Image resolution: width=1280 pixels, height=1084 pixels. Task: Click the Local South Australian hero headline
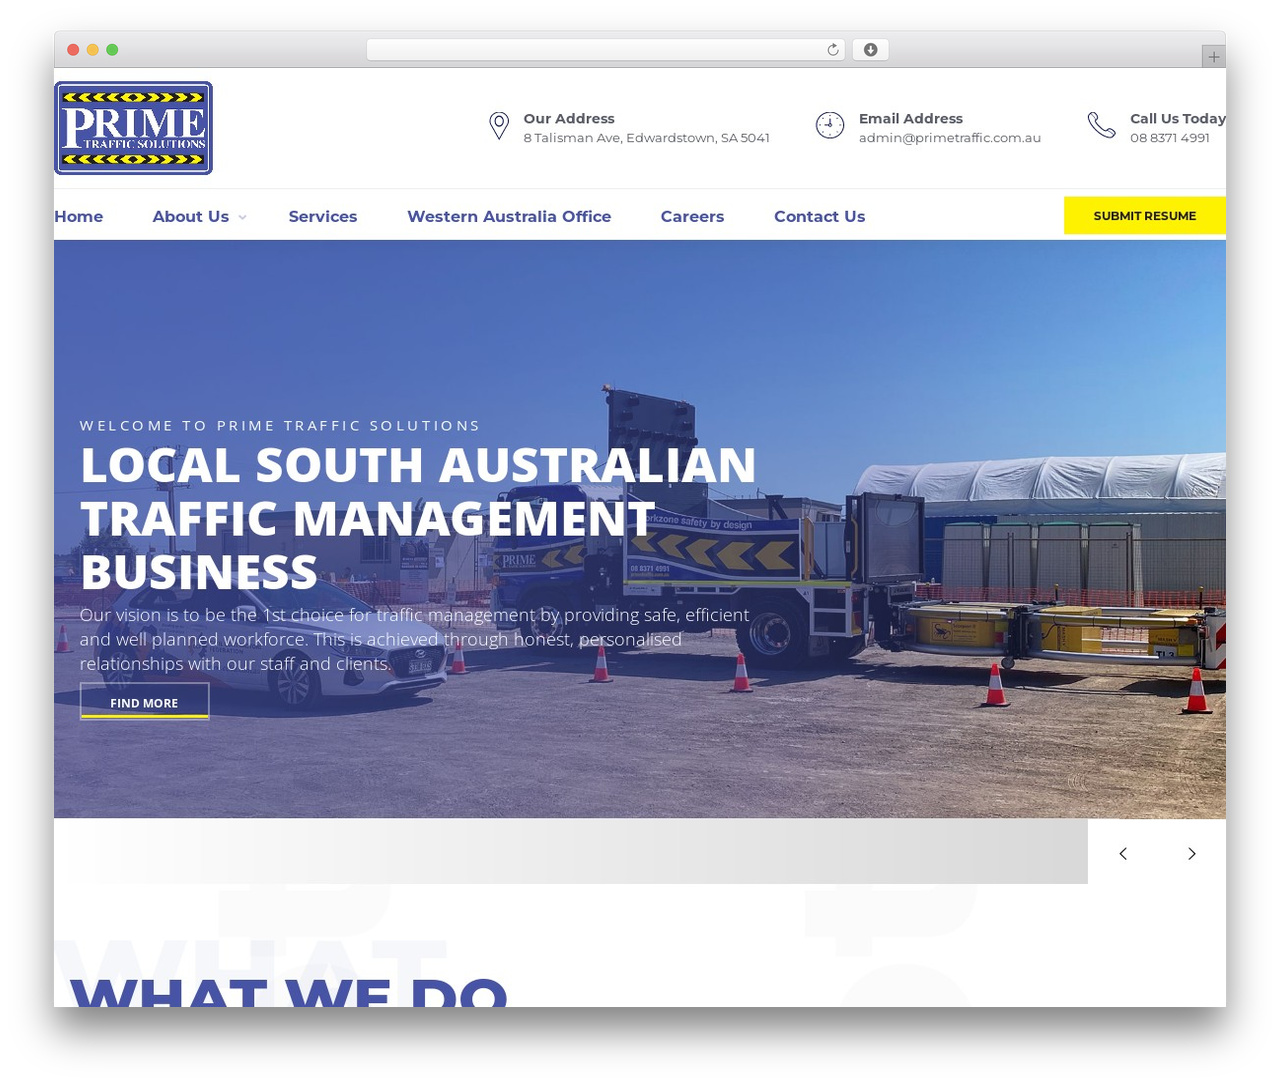click(418, 518)
